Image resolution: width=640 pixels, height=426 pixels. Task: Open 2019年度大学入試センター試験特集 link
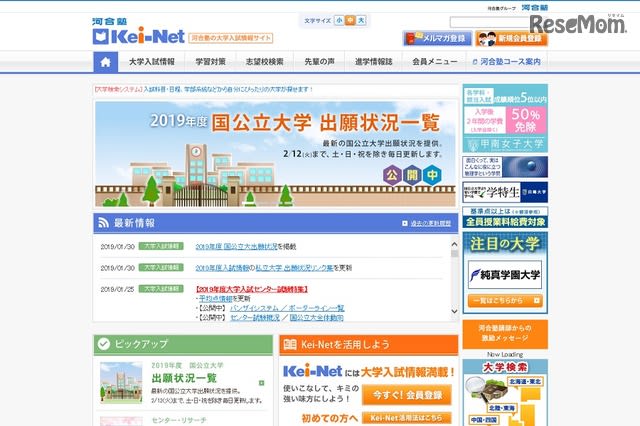pyautogui.click(x=252, y=289)
